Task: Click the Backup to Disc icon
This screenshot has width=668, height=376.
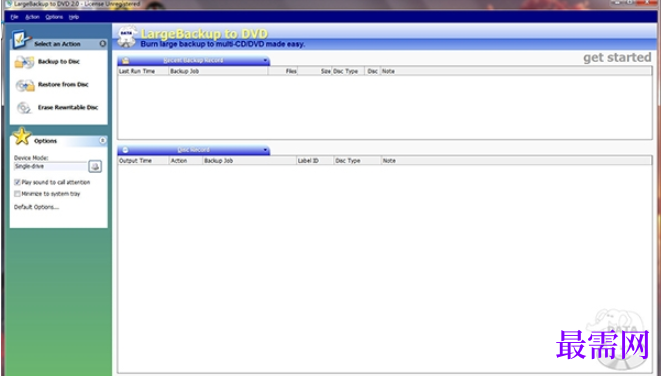Action: coord(24,62)
